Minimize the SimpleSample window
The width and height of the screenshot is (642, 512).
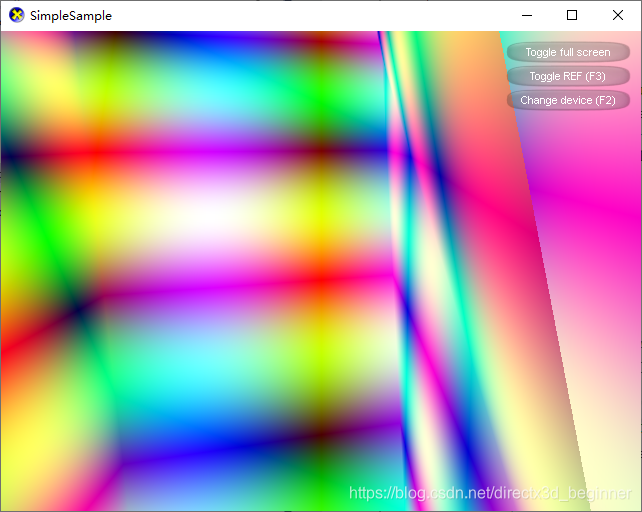(x=527, y=16)
